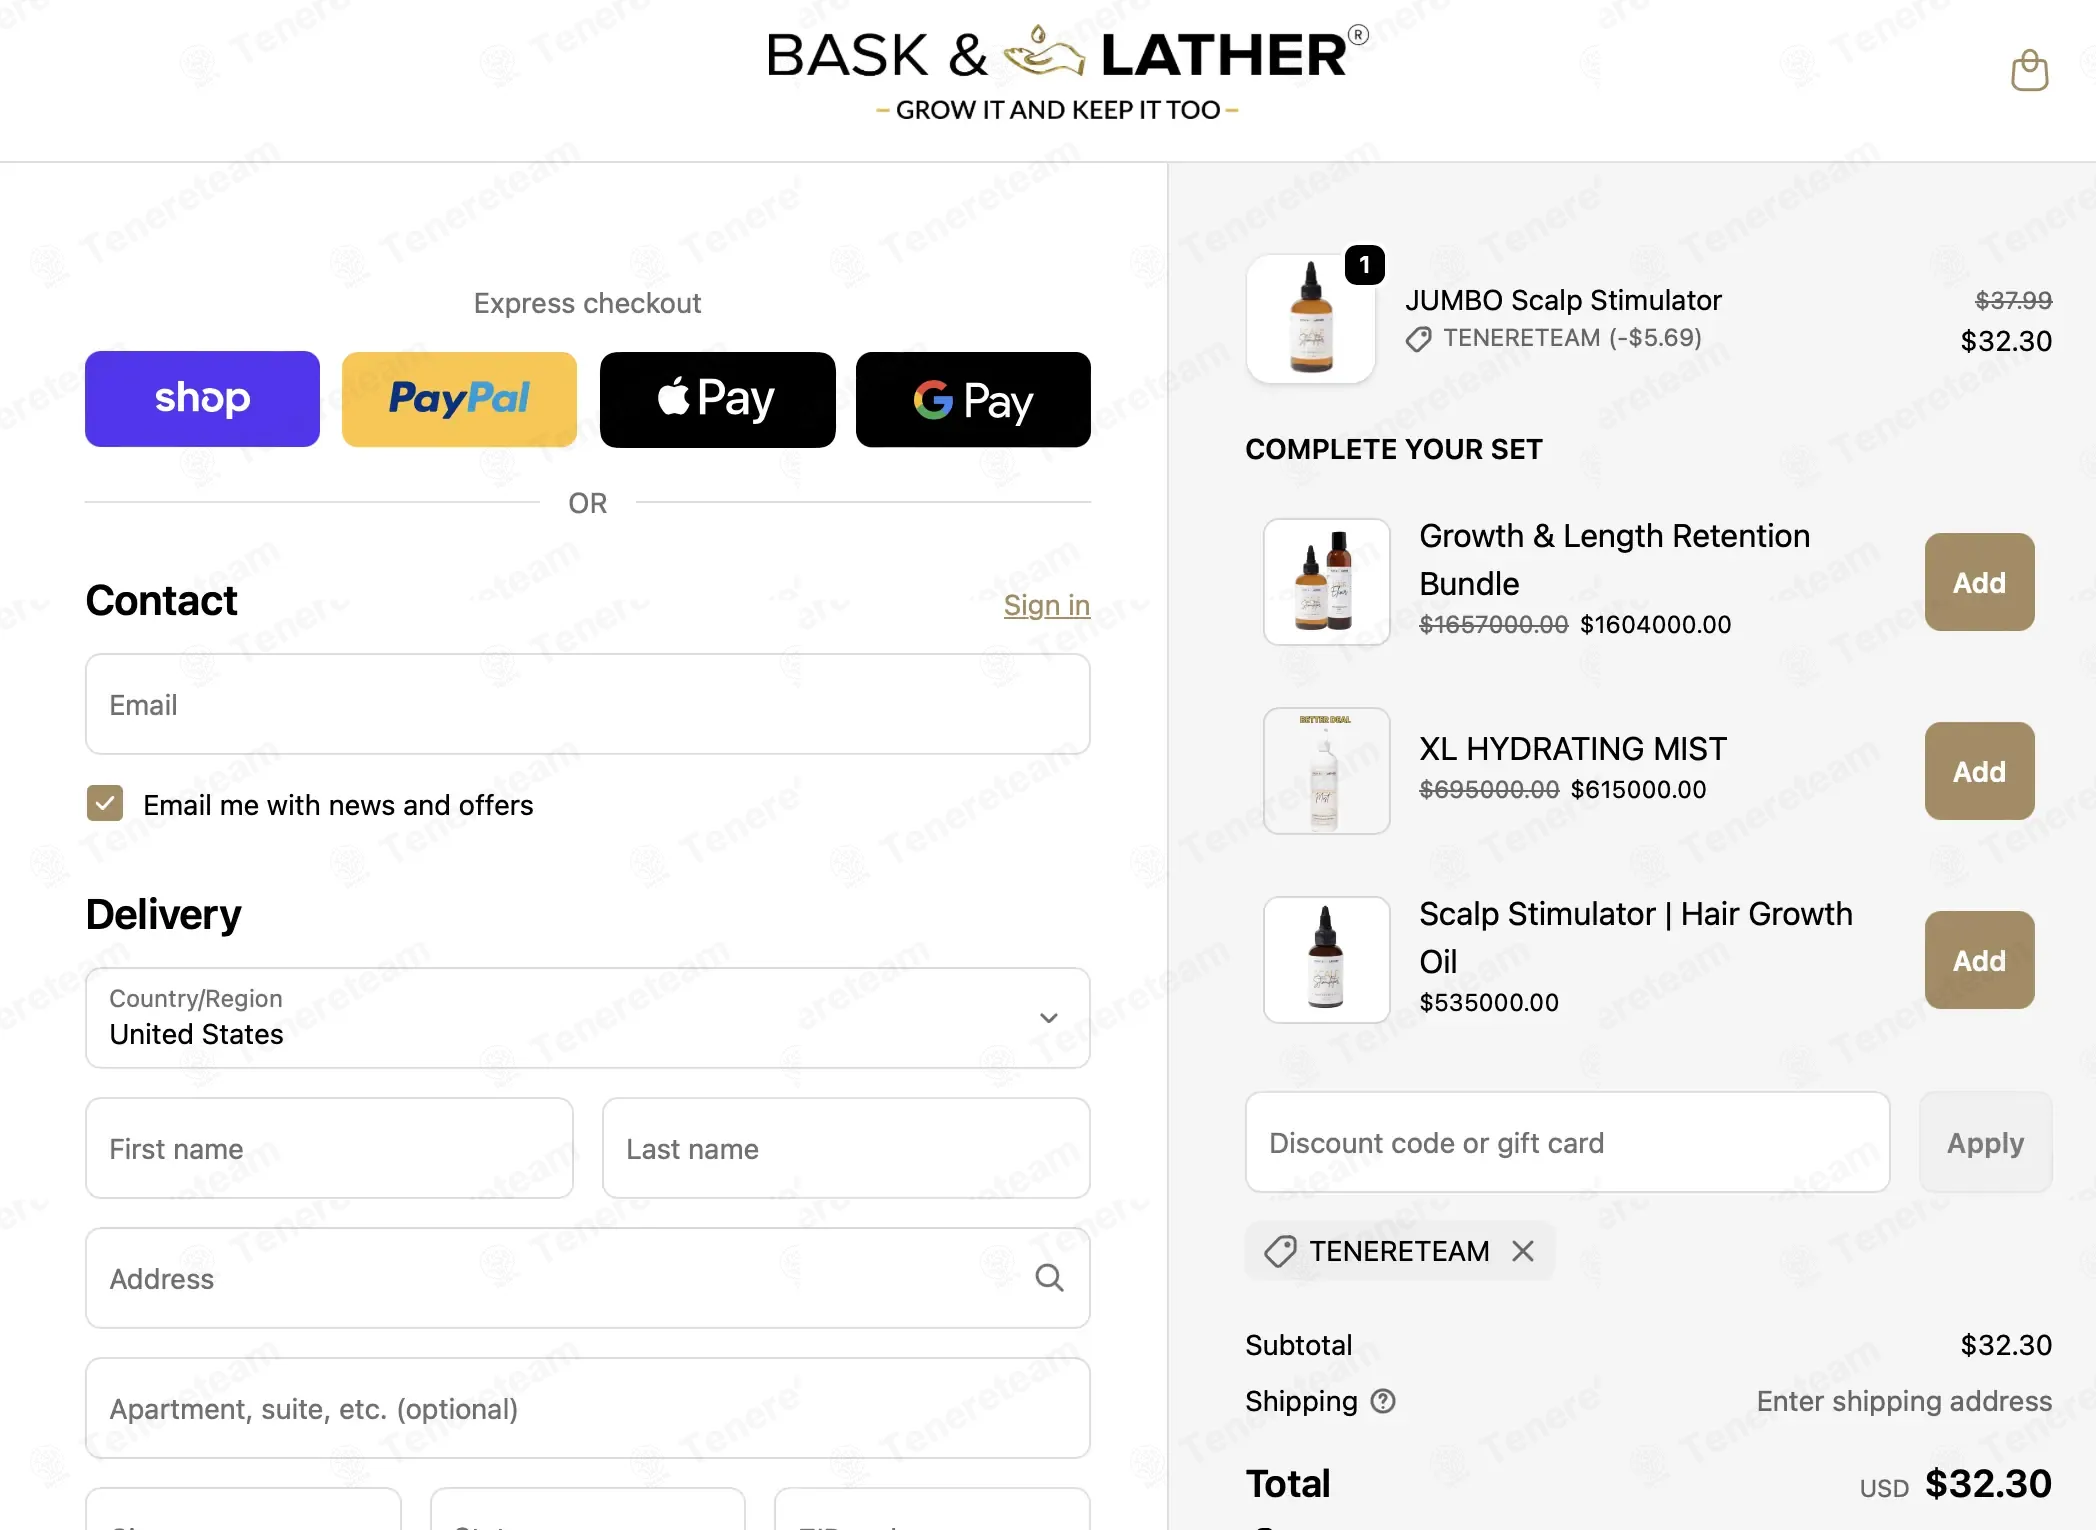Screen dimensions: 2096x1530
Task: Click the JUMBO Scalp Stimulator title
Action: pyautogui.click(x=1563, y=300)
